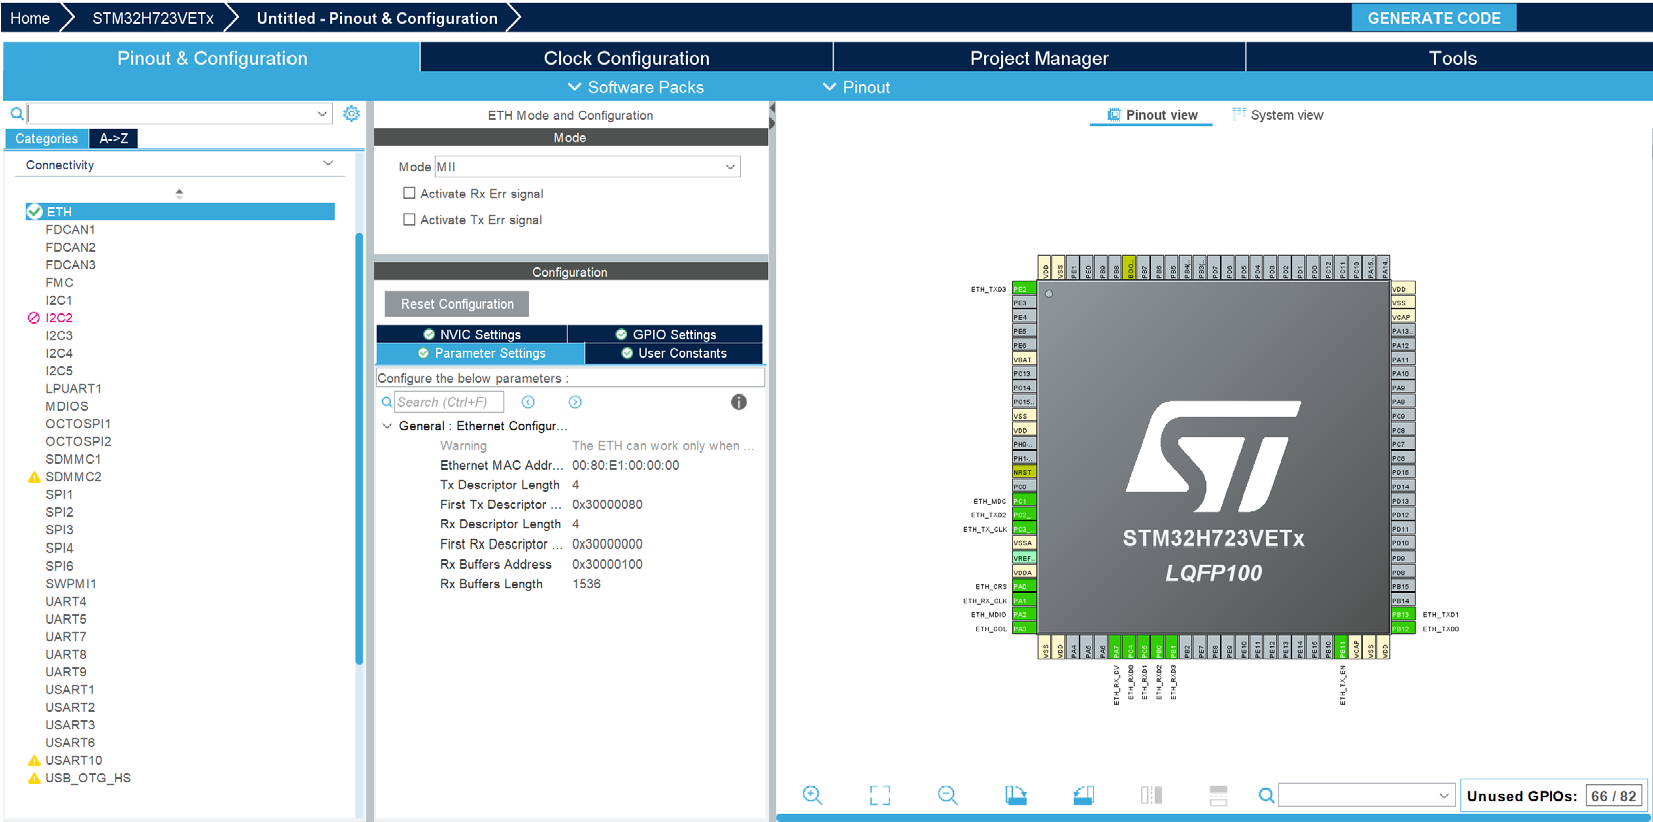Image resolution: width=1653 pixels, height=822 pixels.
Task: Focus the parameter Search (Ctrl+F) field
Action: (448, 402)
